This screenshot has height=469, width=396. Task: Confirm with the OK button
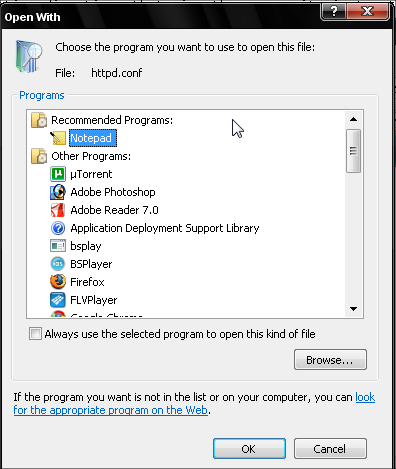point(249,449)
